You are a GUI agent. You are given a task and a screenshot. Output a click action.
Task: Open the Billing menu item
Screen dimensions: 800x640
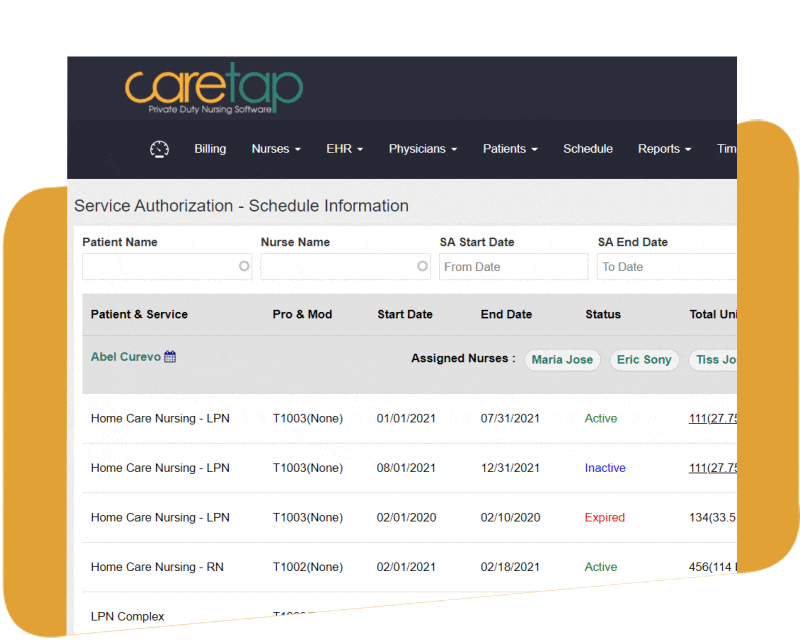[x=210, y=149]
